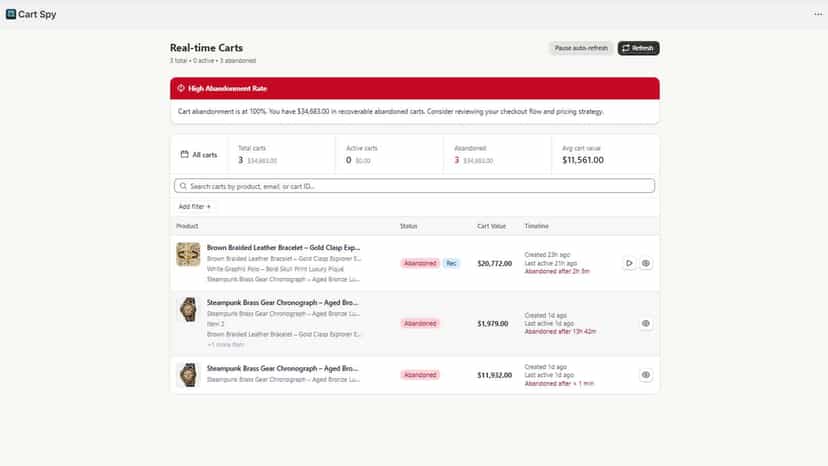Play recording for the $20,772.00 cart
828x466 pixels.
(x=629, y=263)
